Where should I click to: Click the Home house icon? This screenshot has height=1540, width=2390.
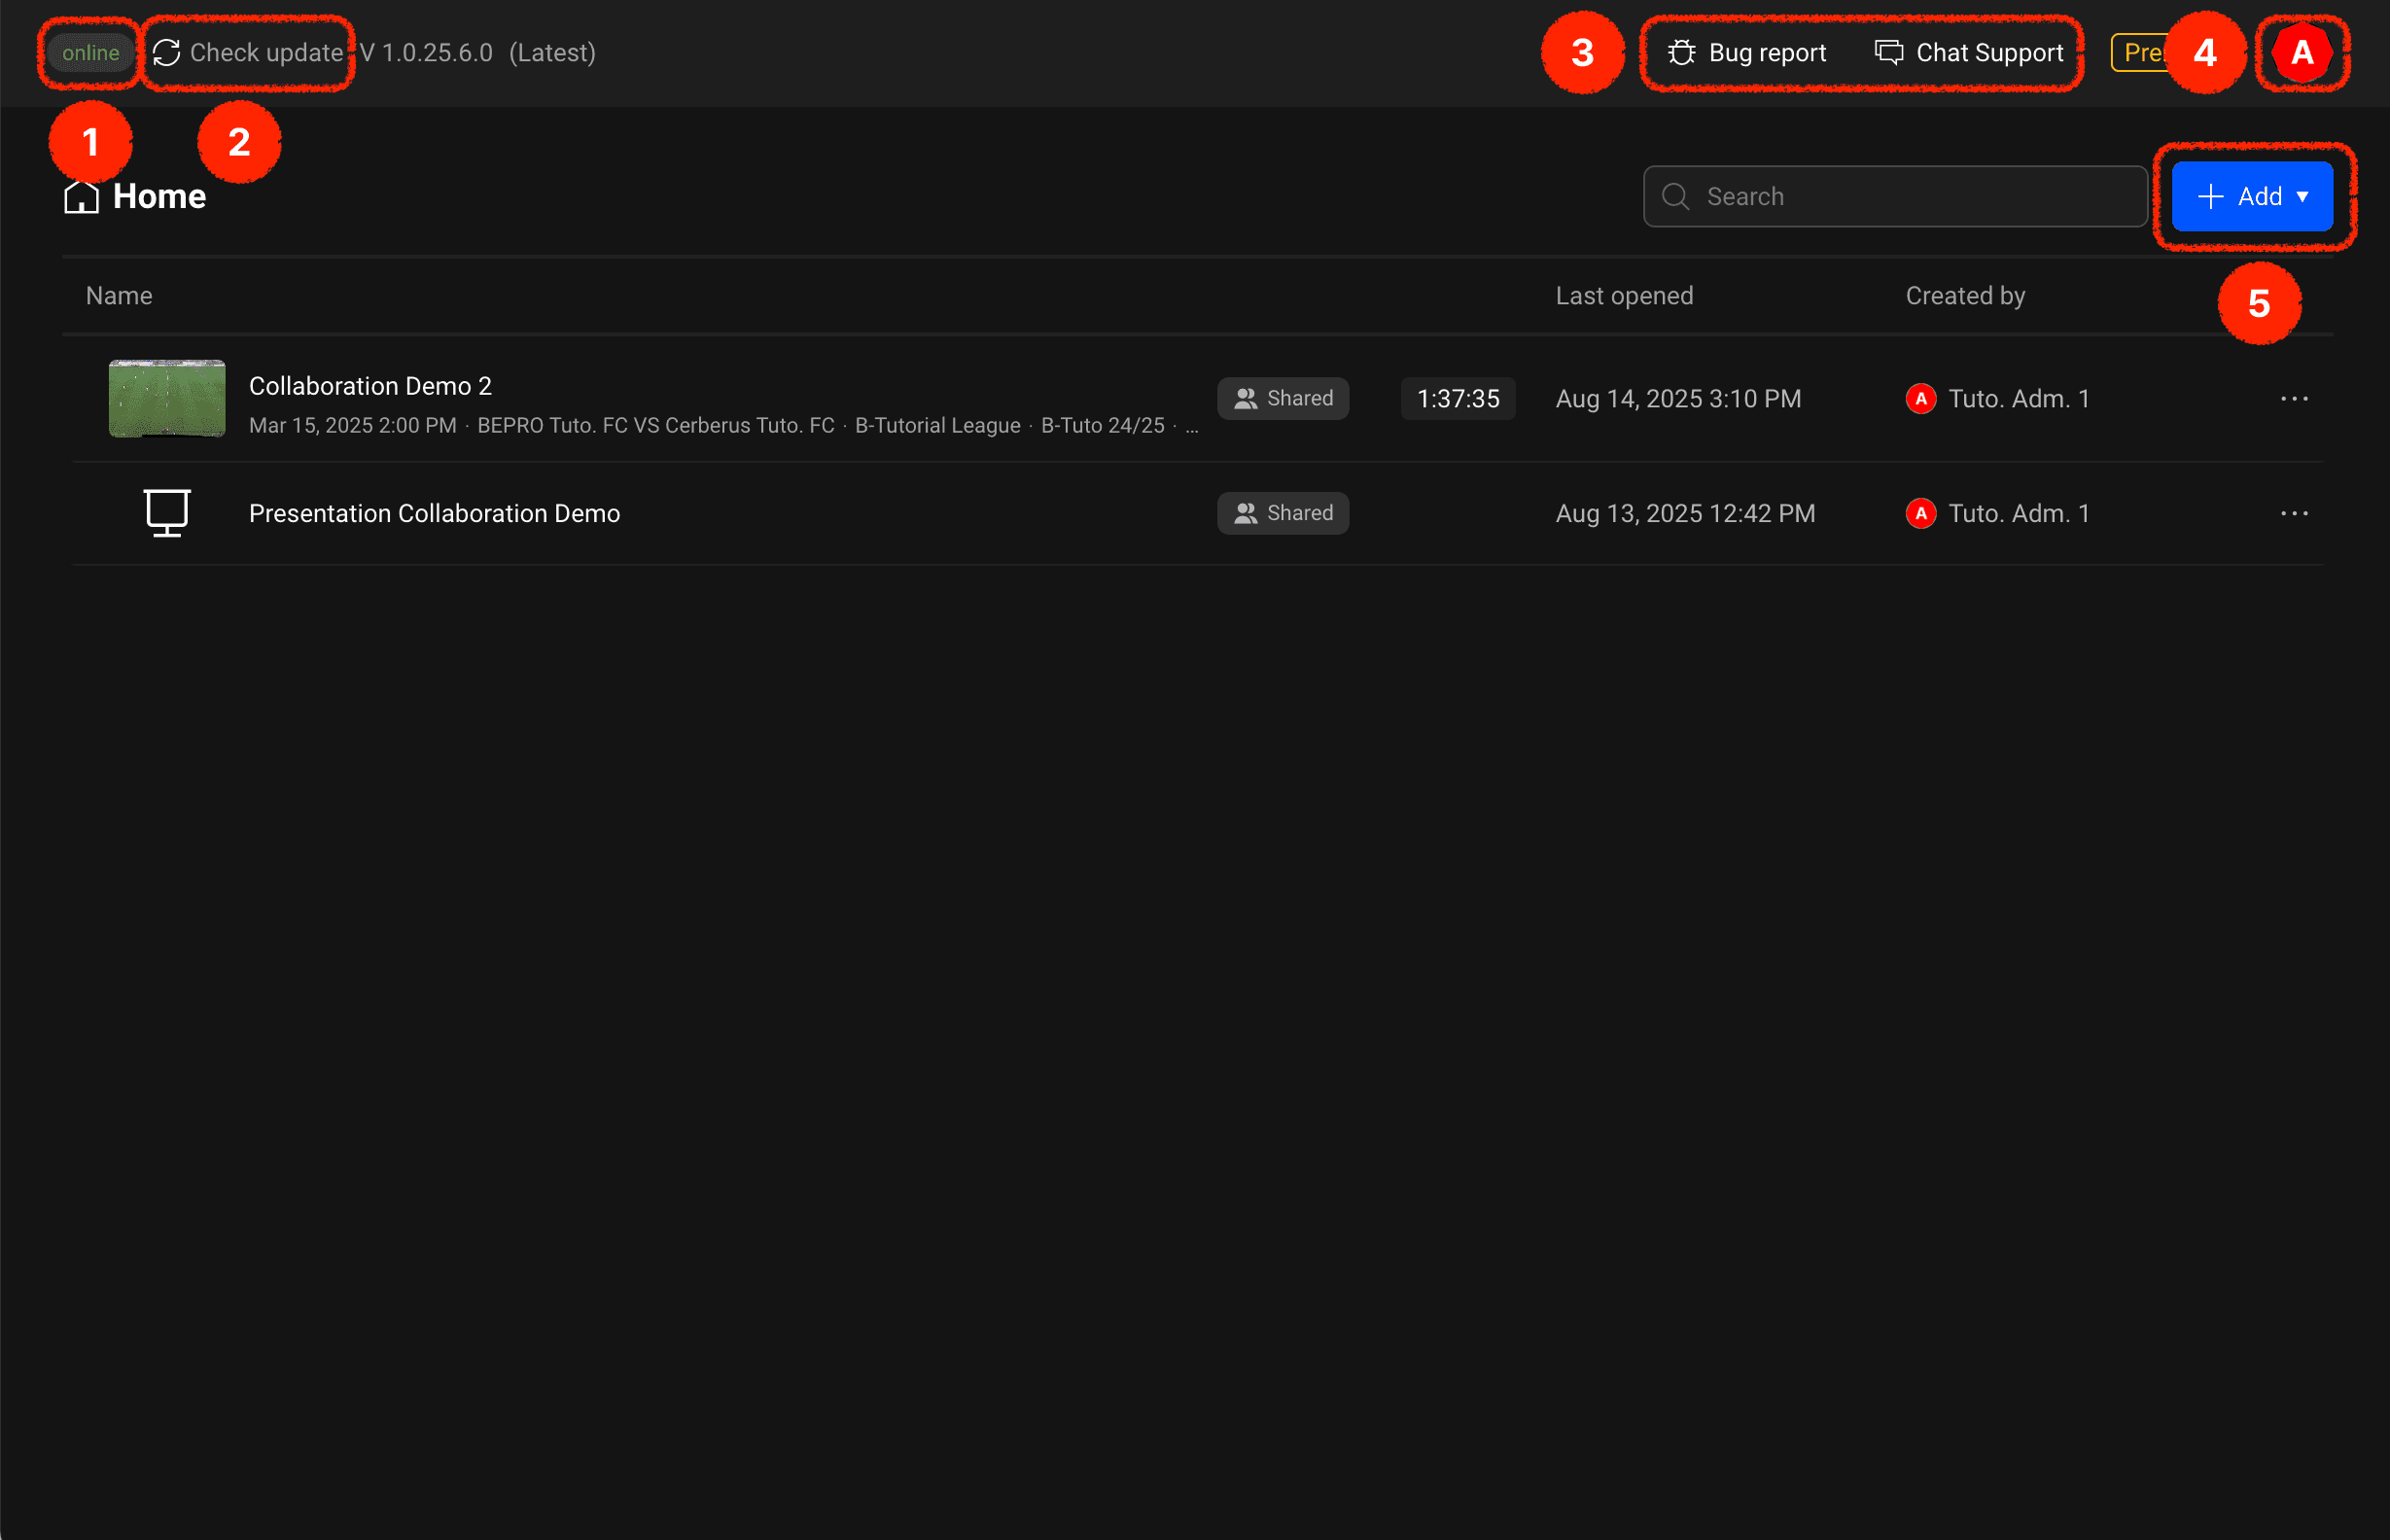pyautogui.click(x=81, y=197)
